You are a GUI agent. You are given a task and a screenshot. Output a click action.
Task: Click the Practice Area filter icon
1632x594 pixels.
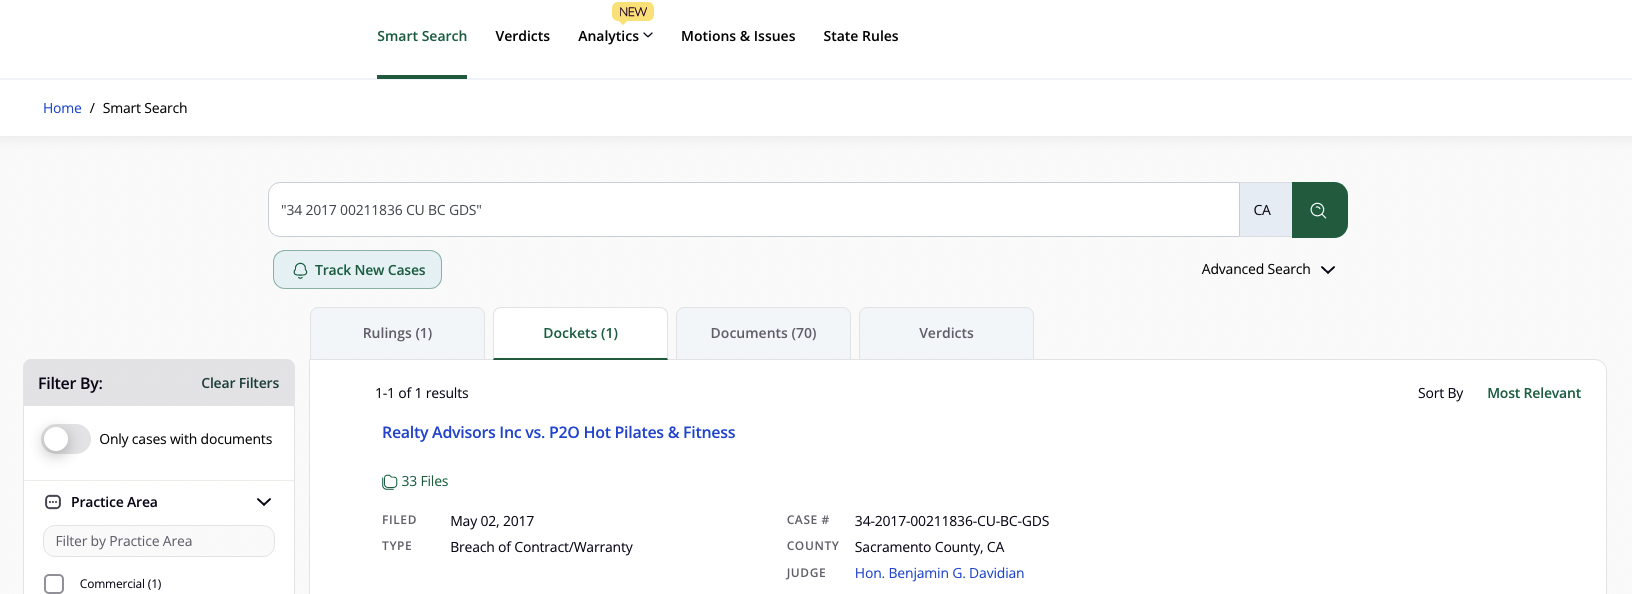pyautogui.click(x=53, y=502)
